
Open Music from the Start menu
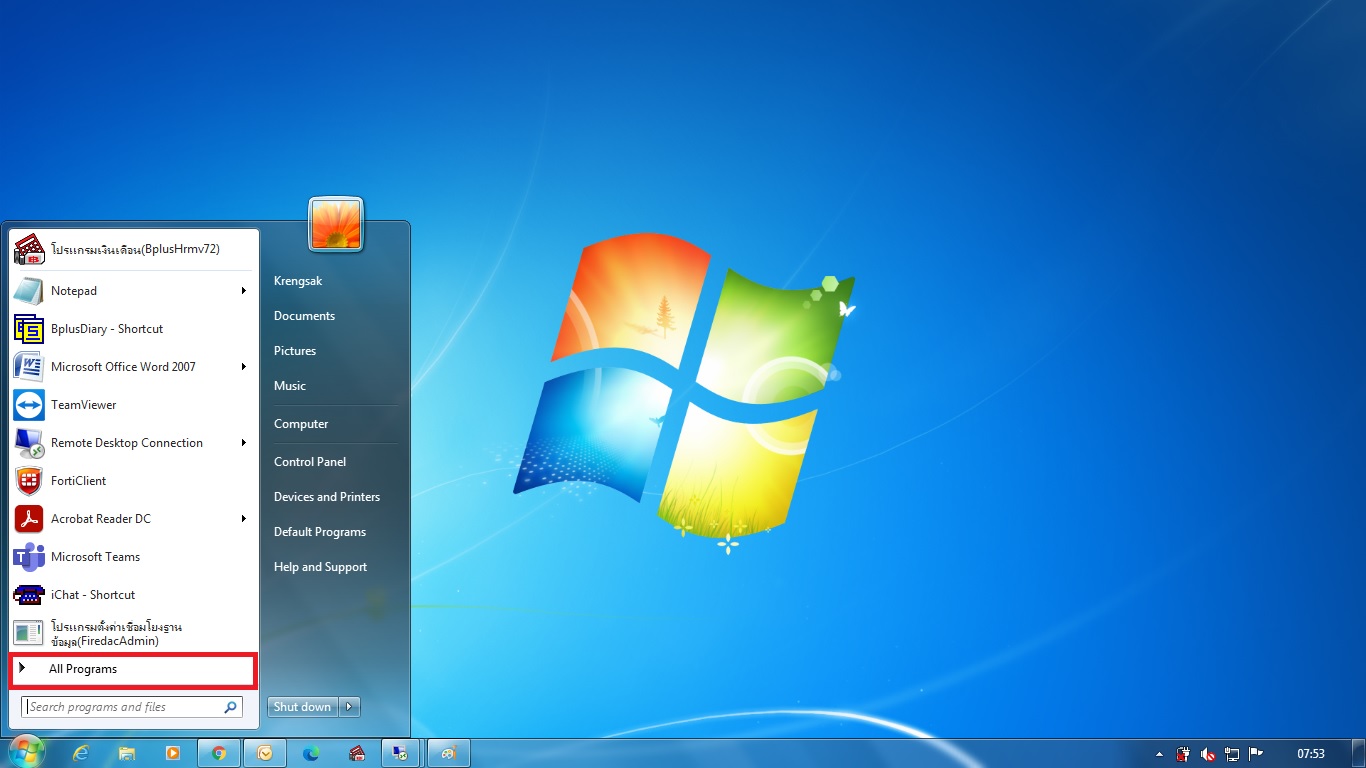tap(290, 386)
